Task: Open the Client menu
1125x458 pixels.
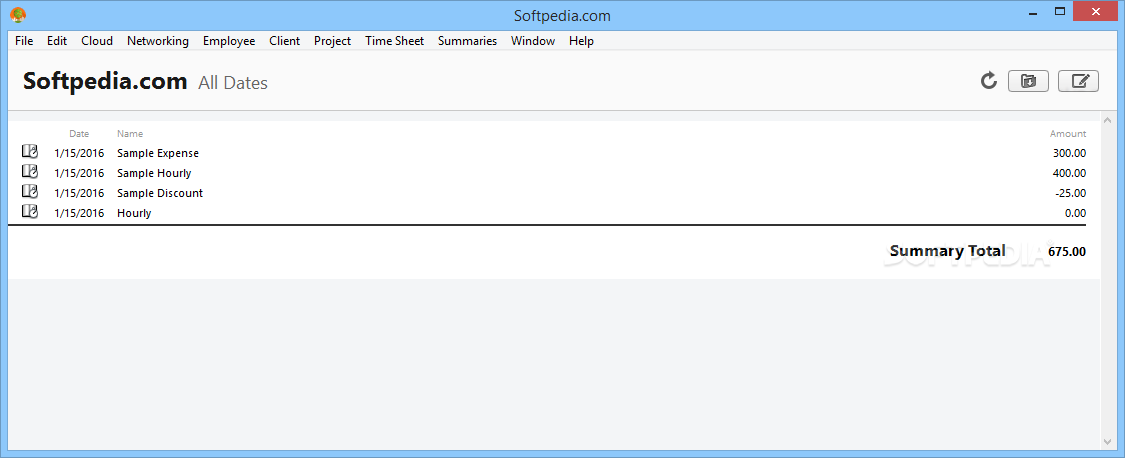Action: click(285, 41)
